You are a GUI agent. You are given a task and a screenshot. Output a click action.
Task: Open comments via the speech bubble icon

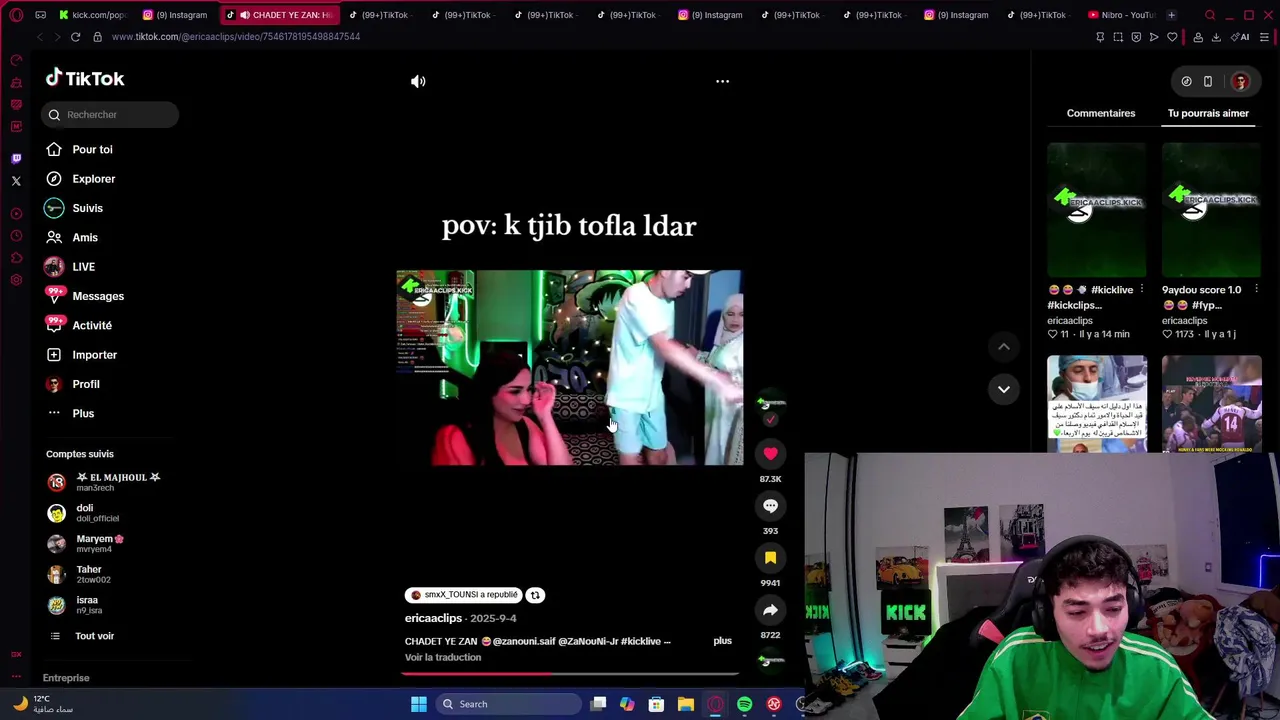point(770,506)
